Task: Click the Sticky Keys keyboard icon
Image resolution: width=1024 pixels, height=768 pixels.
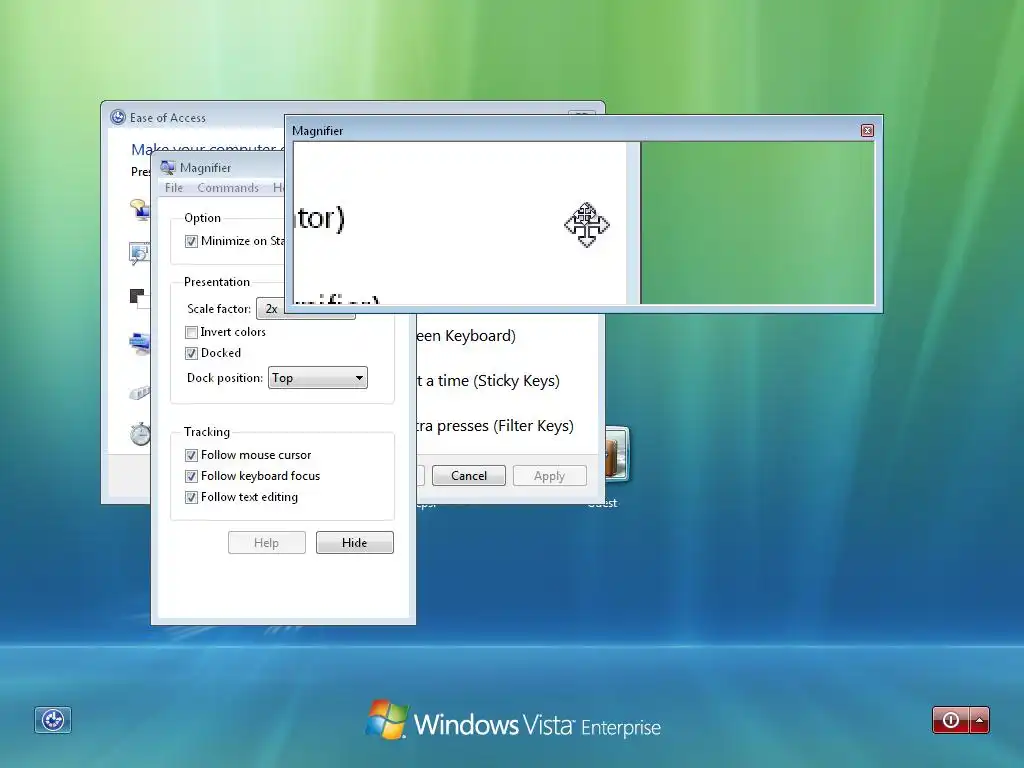Action: pyautogui.click(x=140, y=392)
